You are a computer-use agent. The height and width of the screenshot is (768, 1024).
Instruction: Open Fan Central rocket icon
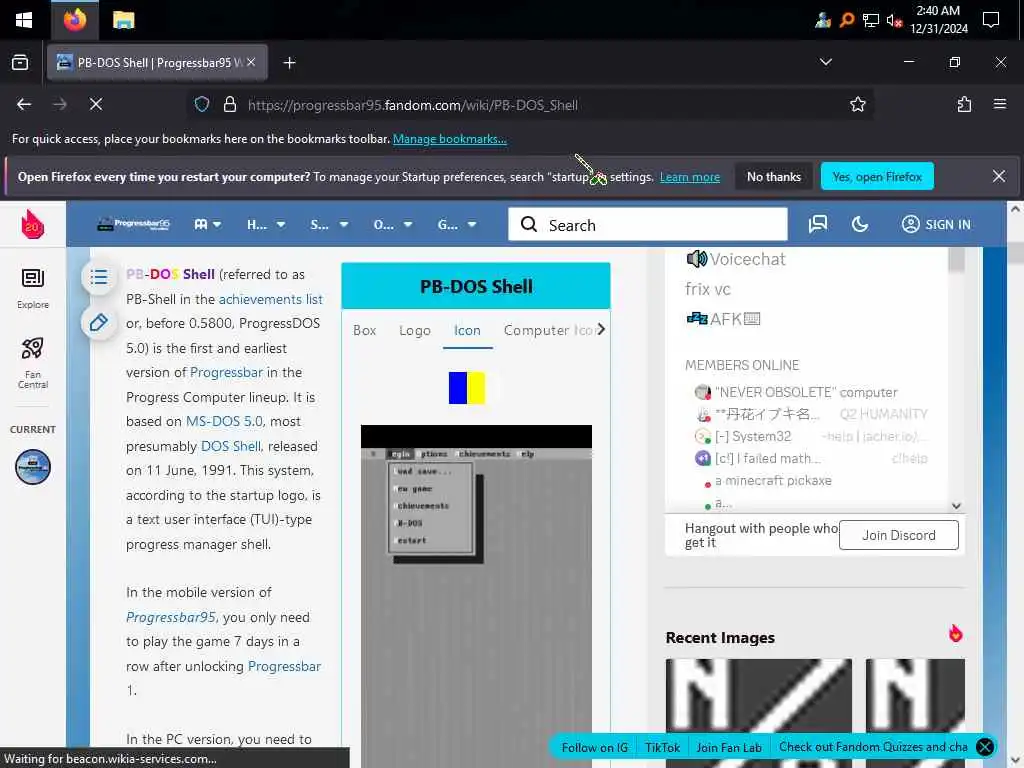click(33, 362)
